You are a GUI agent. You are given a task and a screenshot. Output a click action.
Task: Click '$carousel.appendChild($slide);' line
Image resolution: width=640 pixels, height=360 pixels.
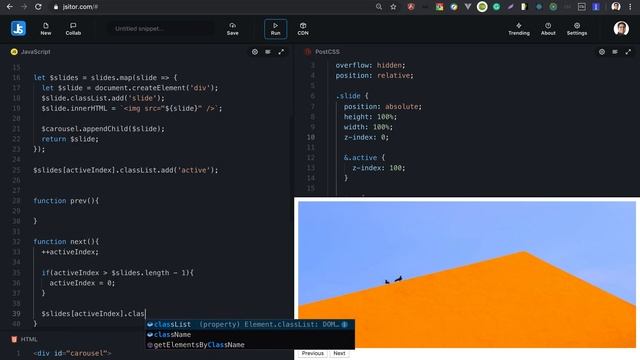(103, 129)
